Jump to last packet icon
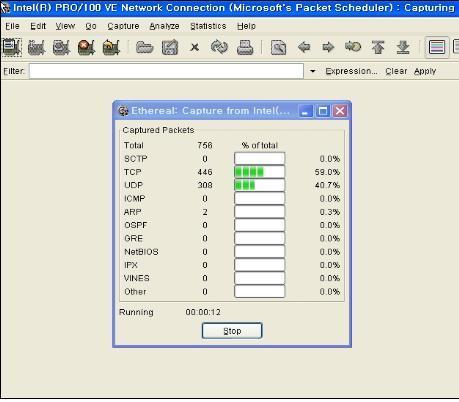459x402 pixels. click(403, 47)
